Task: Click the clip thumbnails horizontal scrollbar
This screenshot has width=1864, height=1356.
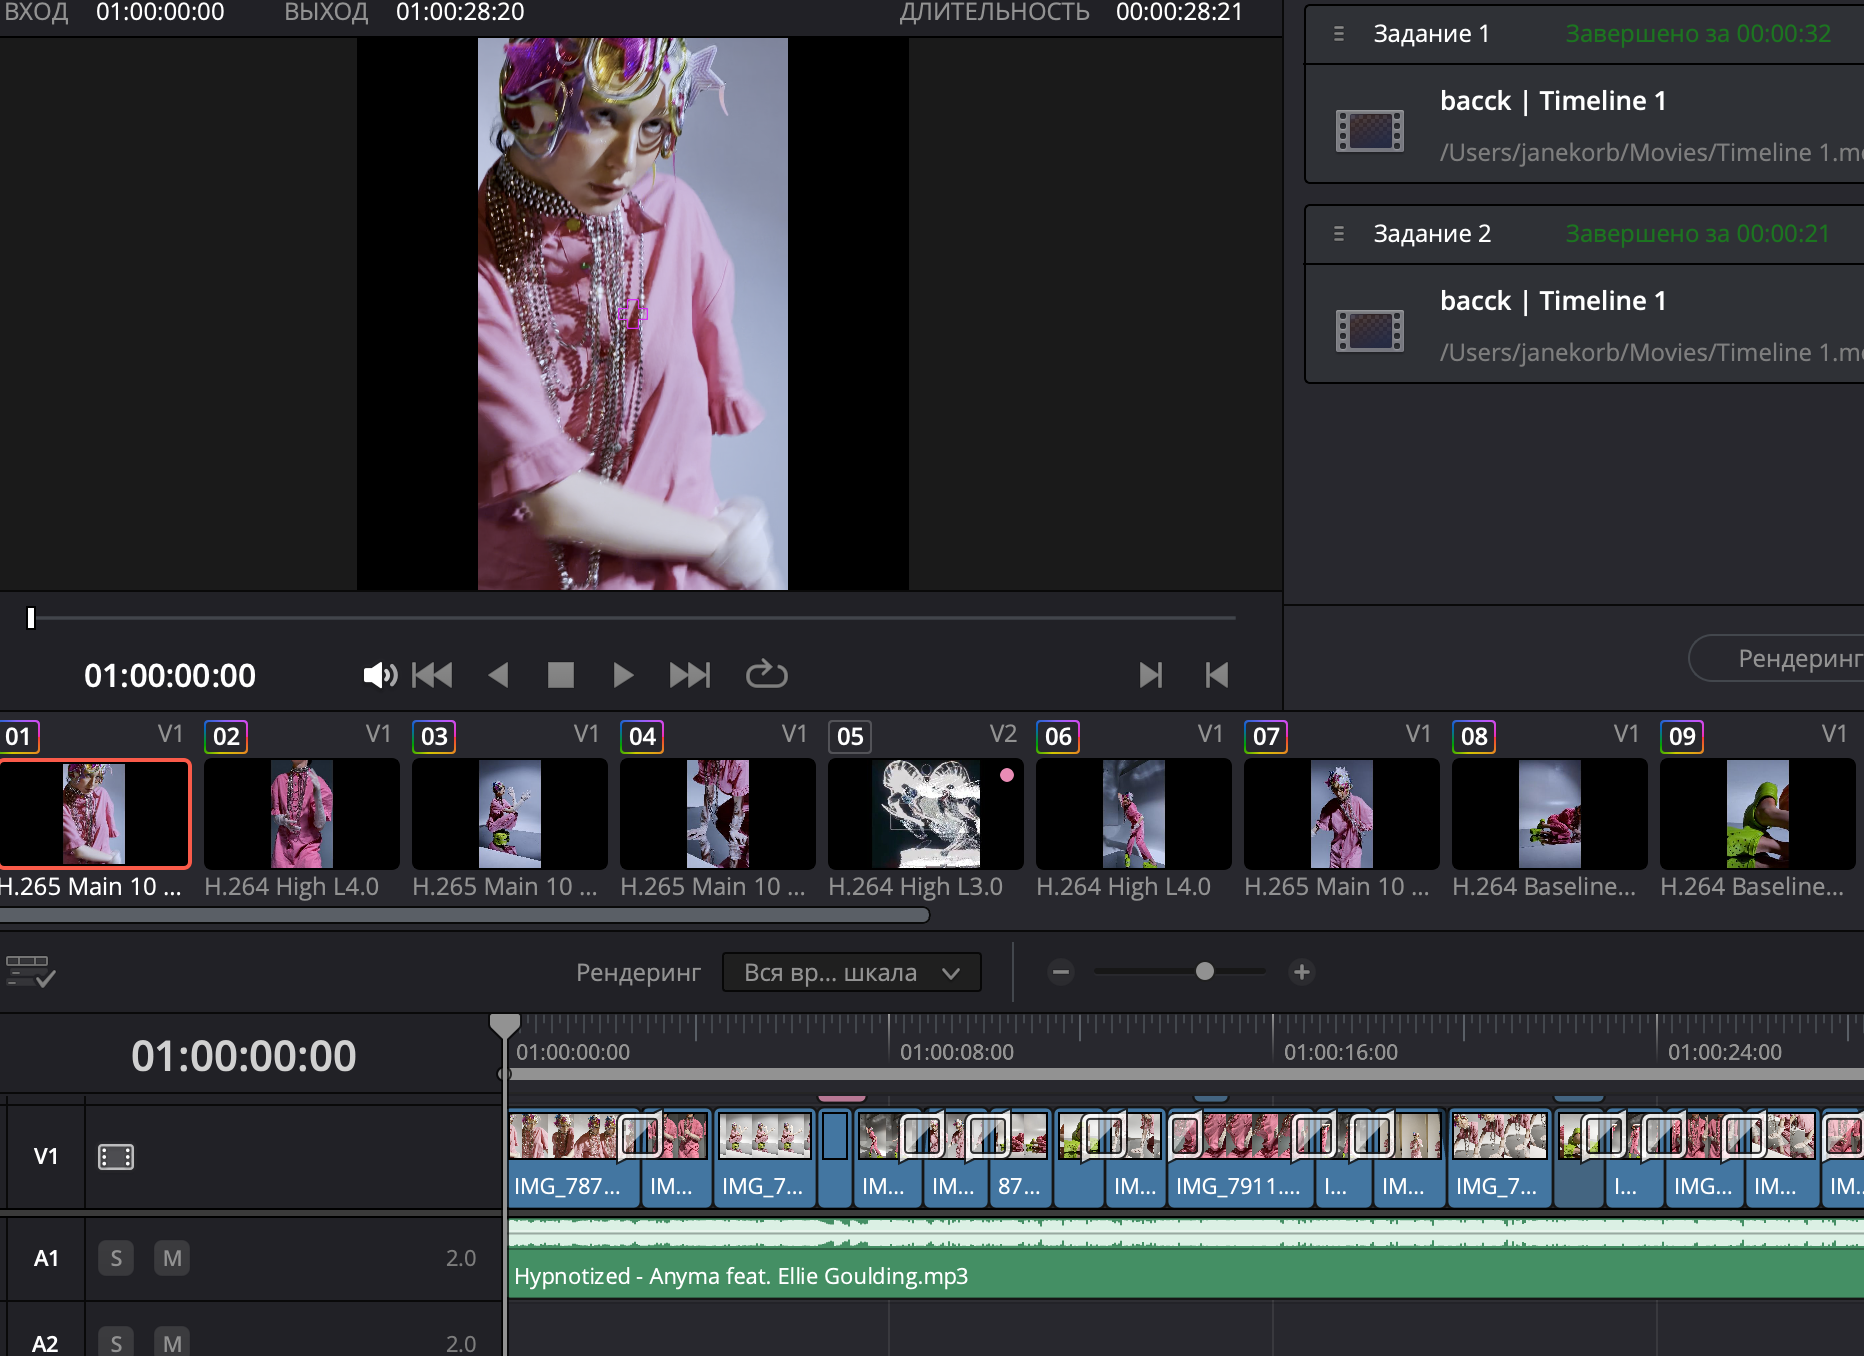Action: 465,915
